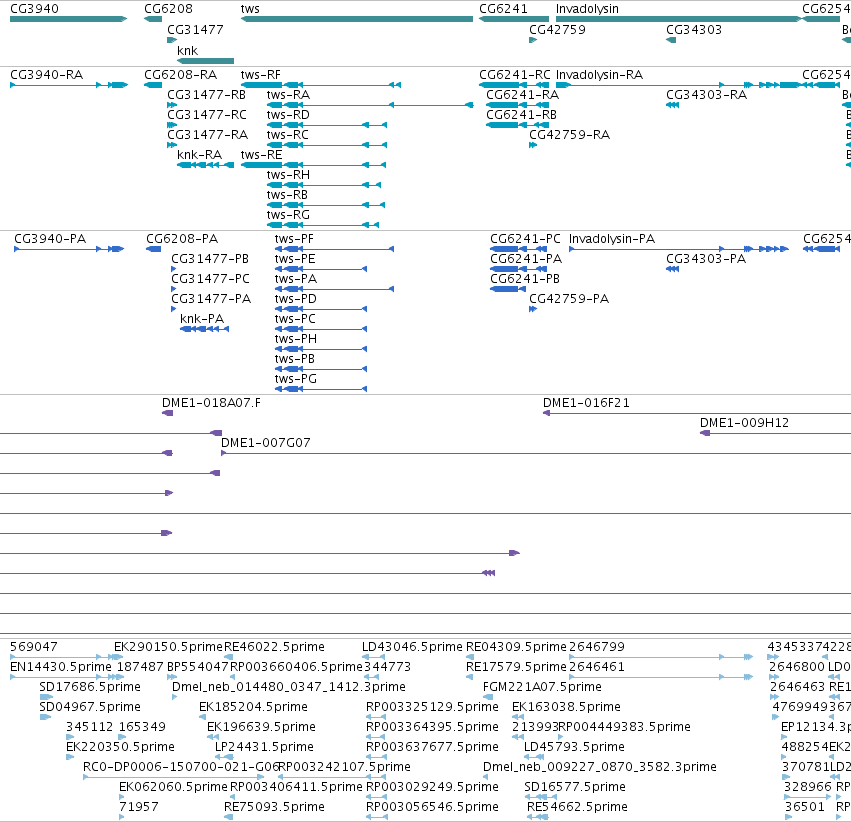Select EST label "RP003325129.5prime"
Viewport: 851px width, 822px height.
(433, 707)
